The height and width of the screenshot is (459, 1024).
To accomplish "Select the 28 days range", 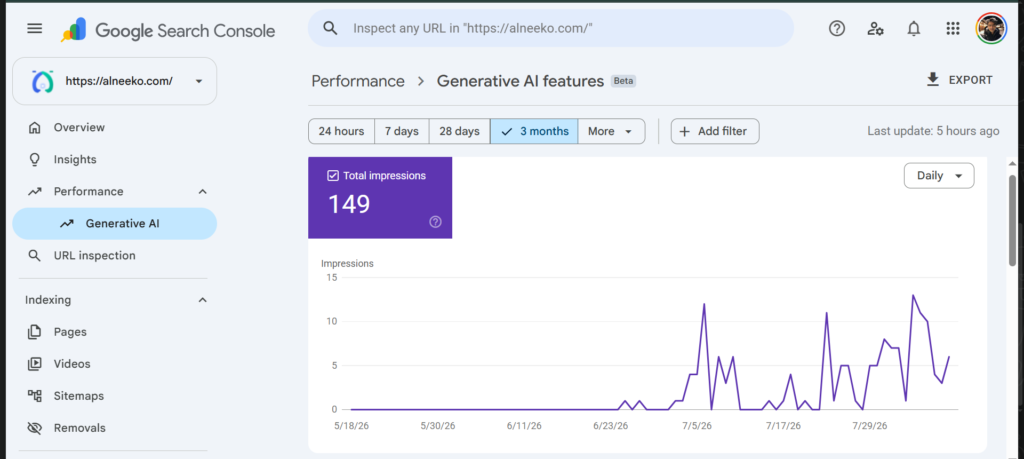I will tap(459, 131).
